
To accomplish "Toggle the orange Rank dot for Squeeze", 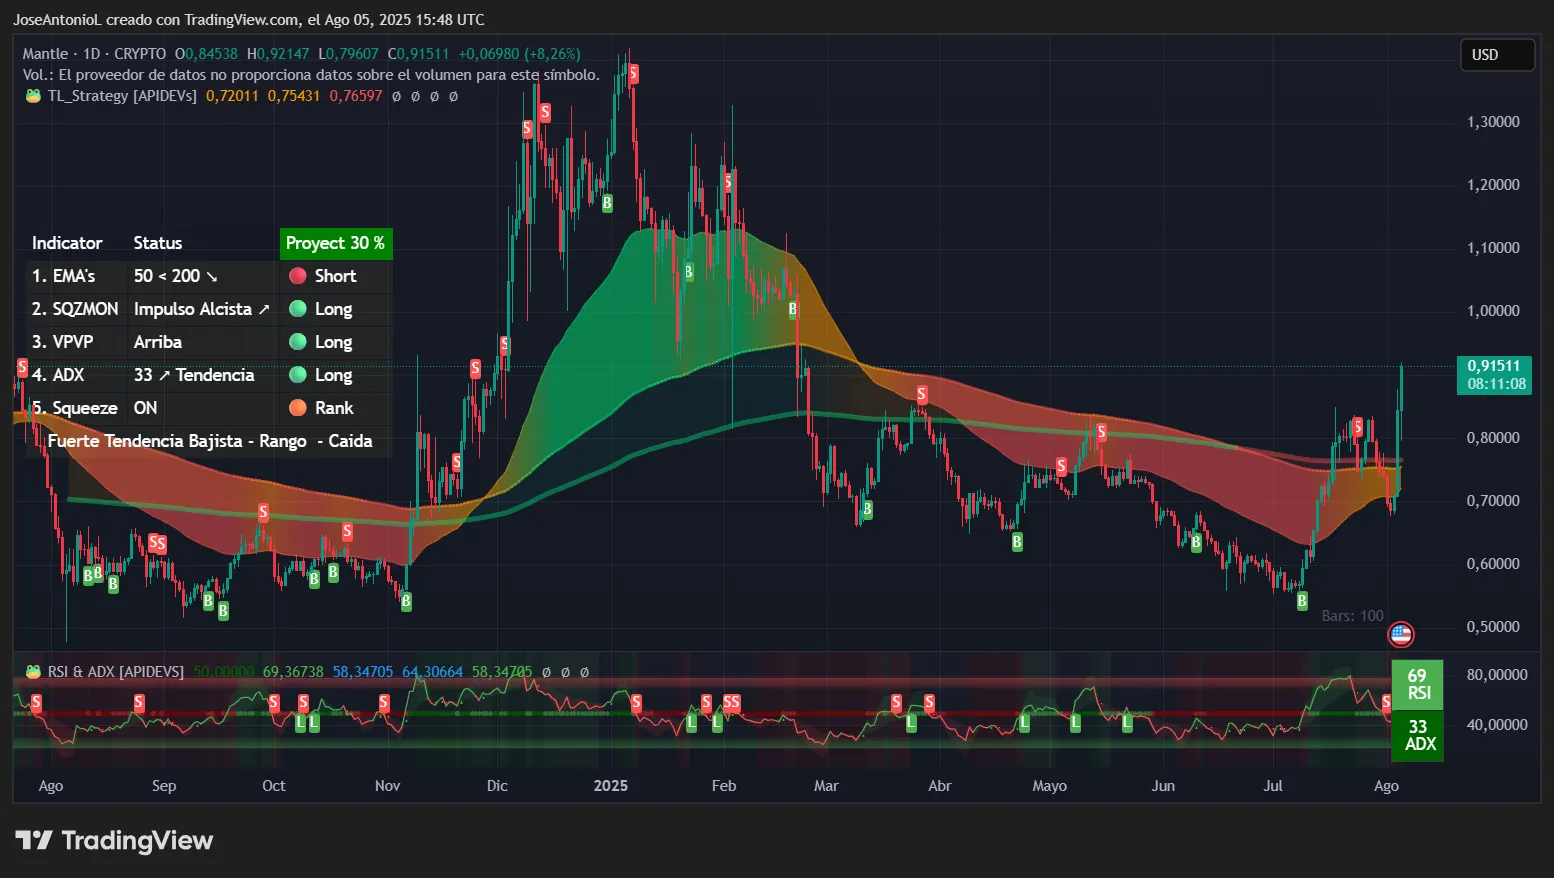I will (x=297, y=408).
